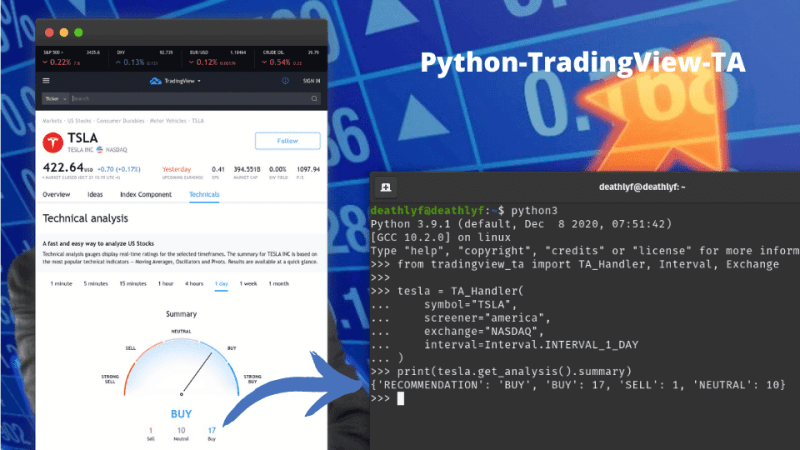Open the Ticker dropdown
The width and height of the screenshot is (800, 450).
55,98
